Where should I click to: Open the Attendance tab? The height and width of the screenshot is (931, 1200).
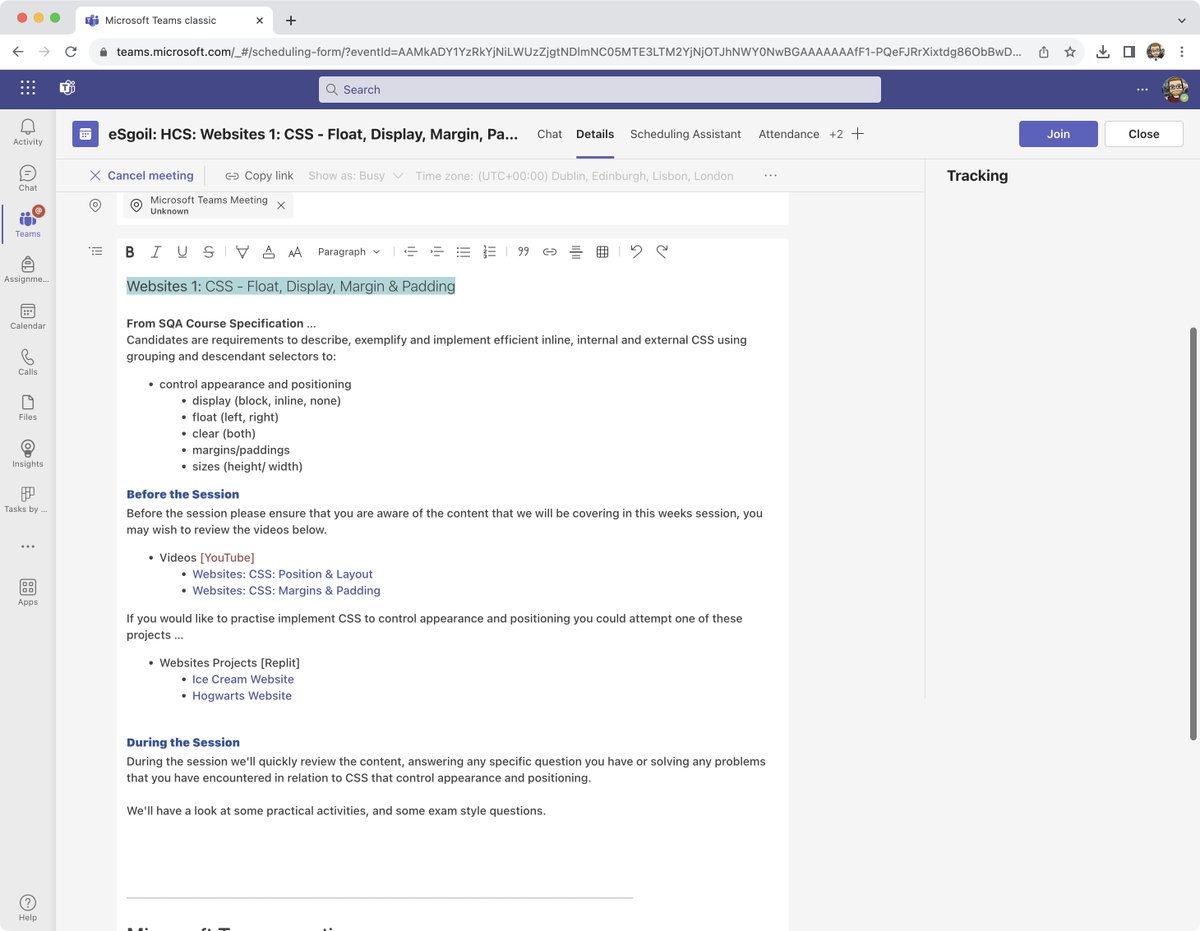point(789,134)
